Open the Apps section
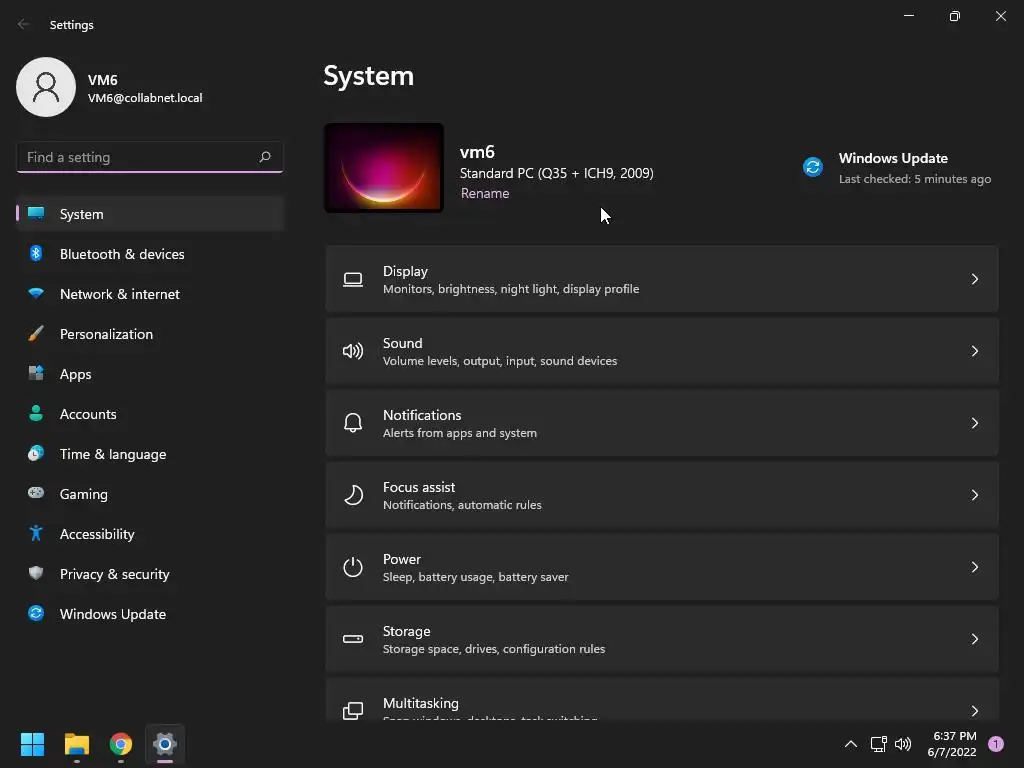Viewport: 1024px width, 768px height. tap(150, 374)
